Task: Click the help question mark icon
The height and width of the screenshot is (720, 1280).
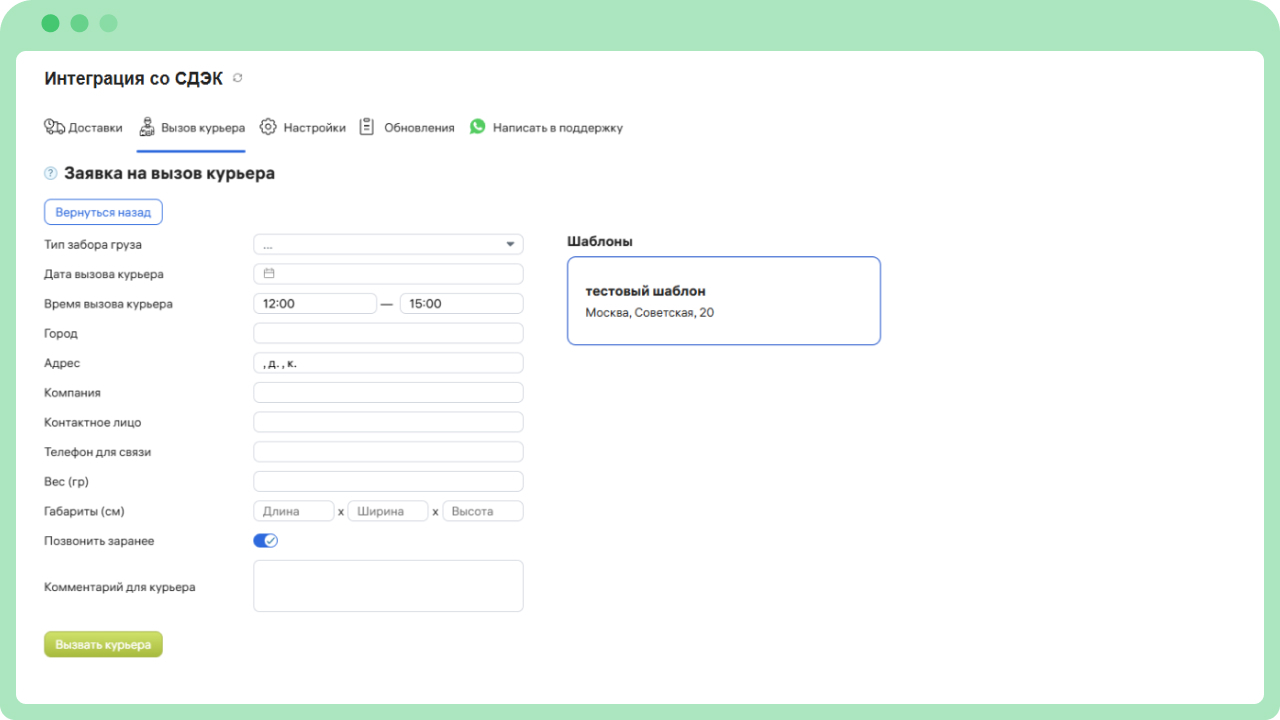Action: point(51,173)
